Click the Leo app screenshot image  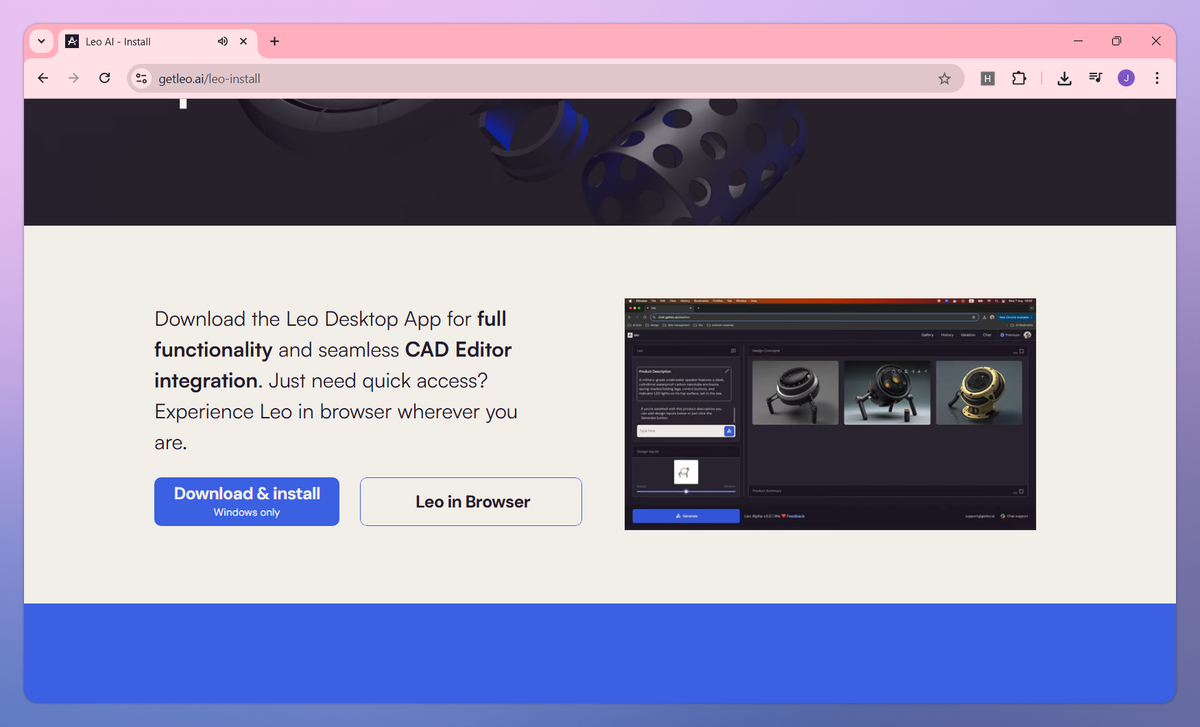click(x=830, y=414)
